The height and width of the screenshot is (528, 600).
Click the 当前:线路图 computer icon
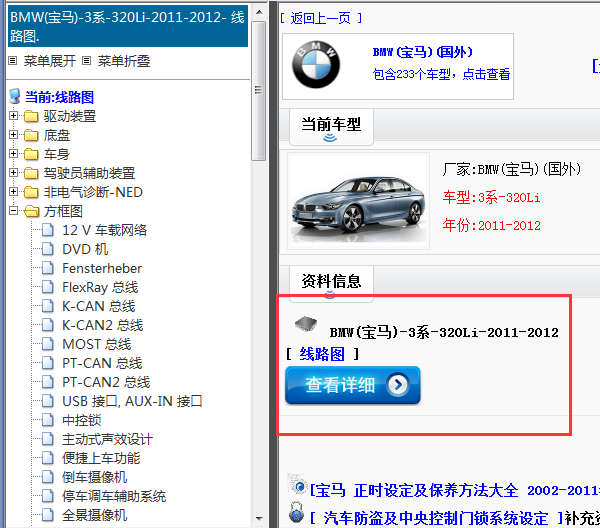pos(15,96)
